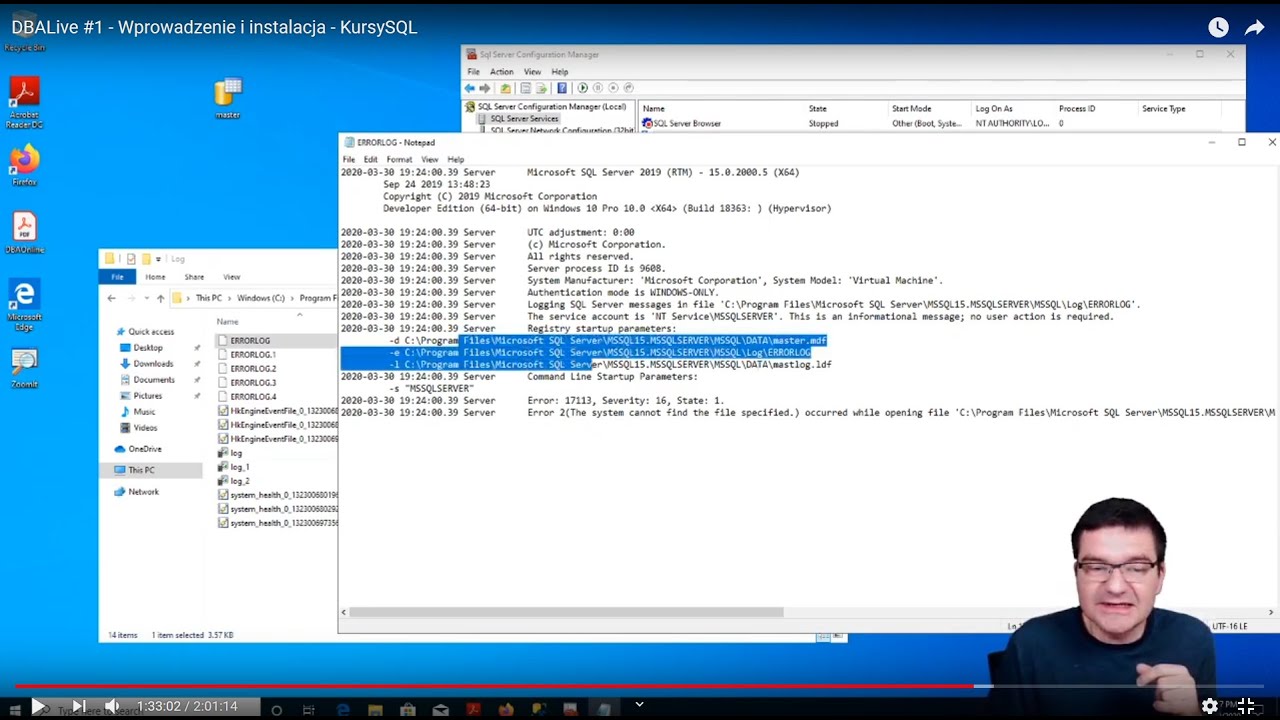Toggle full screen video mode
Image resolution: width=1280 pixels, height=720 pixels.
(x=1246, y=706)
